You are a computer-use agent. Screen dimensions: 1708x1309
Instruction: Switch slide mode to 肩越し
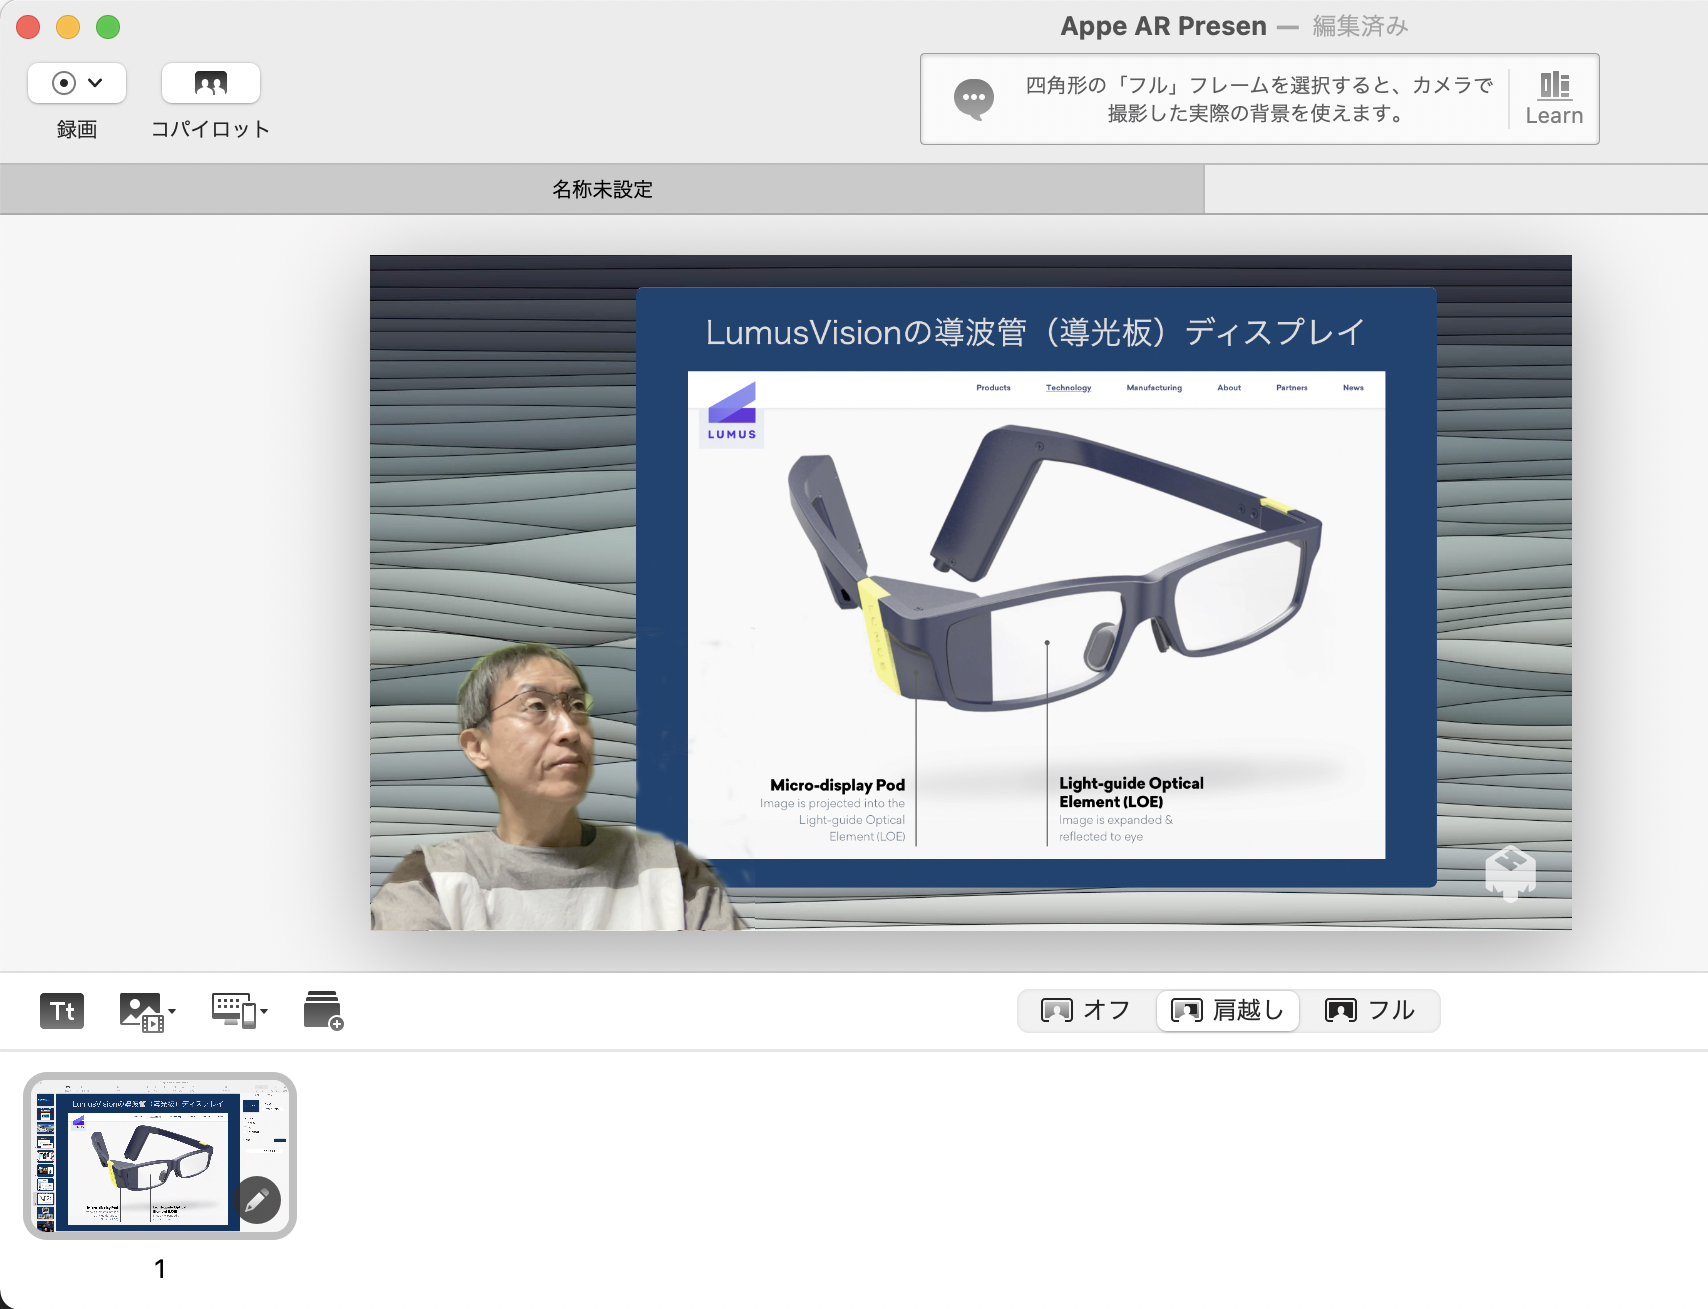1228,1010
